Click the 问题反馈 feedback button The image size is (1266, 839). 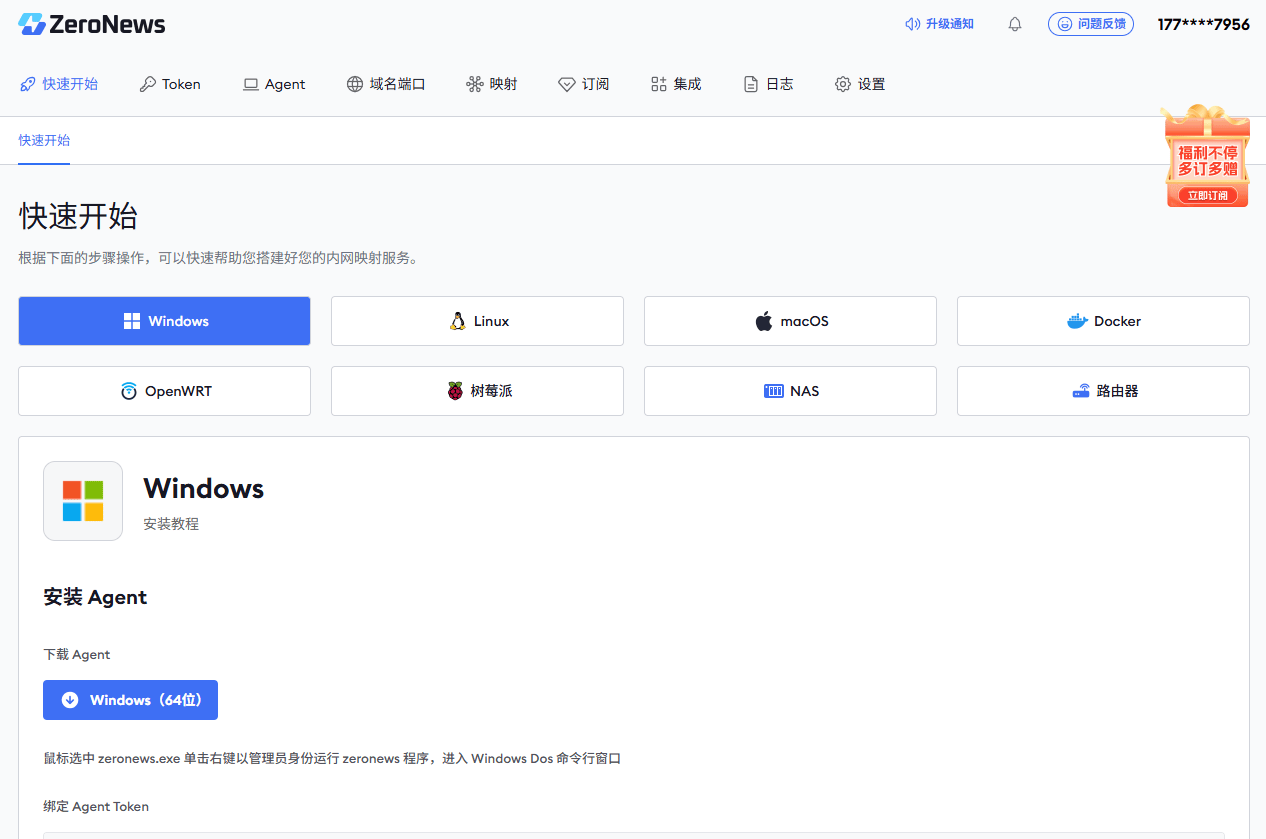[x=1091, y=24]
